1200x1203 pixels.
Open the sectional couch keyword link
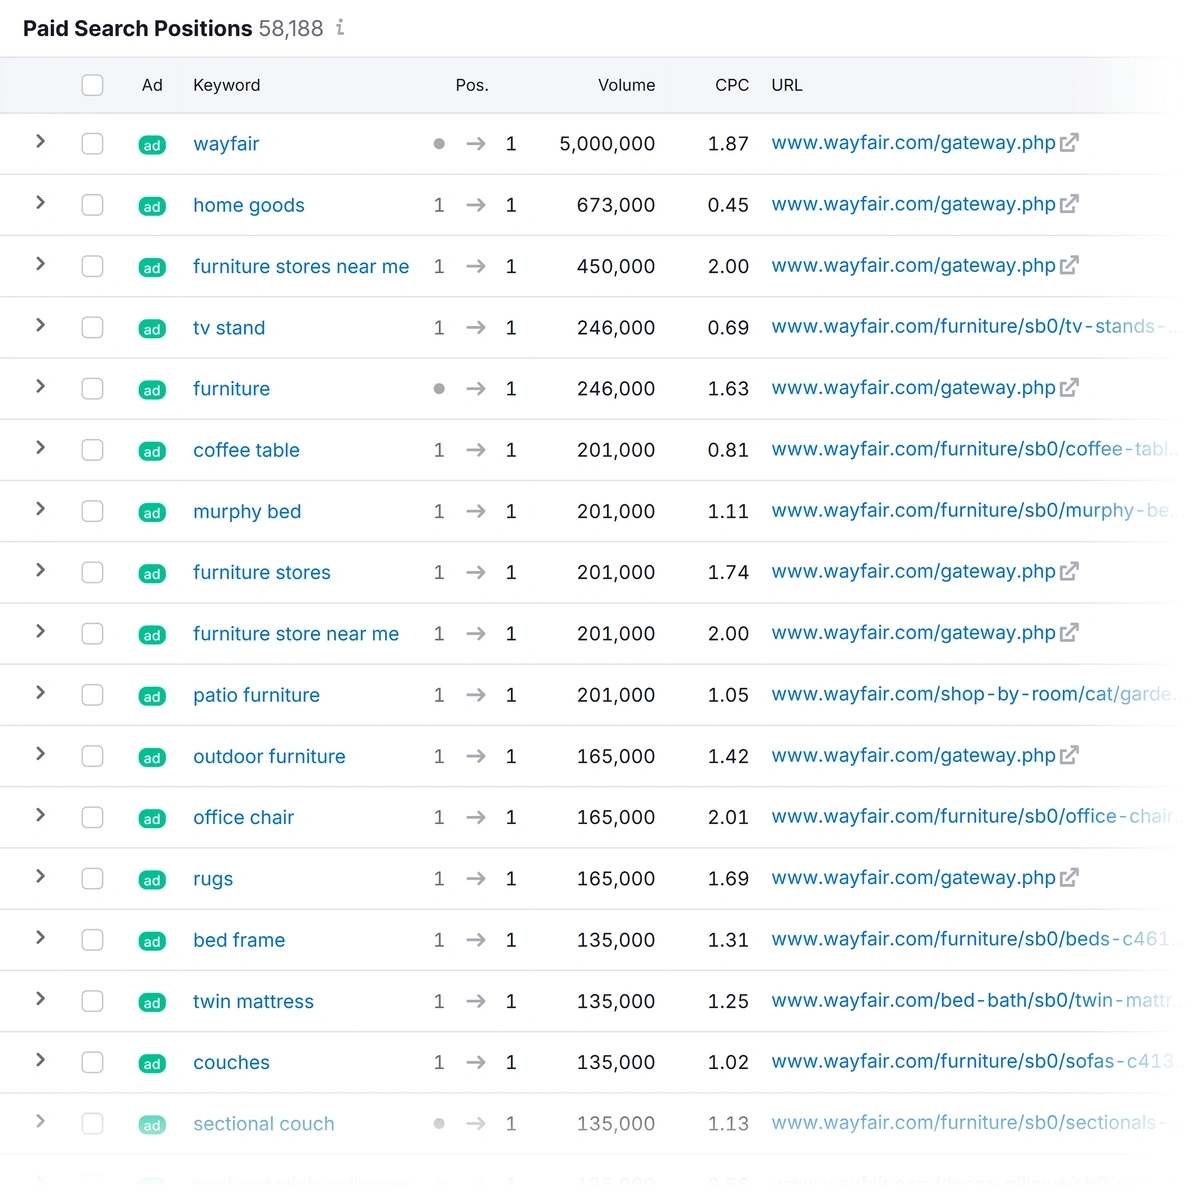(x=264, y=1123)
